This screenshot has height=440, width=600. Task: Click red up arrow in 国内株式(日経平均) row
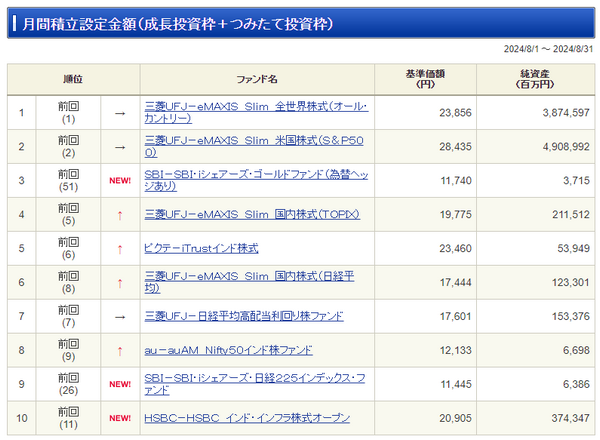120,284
